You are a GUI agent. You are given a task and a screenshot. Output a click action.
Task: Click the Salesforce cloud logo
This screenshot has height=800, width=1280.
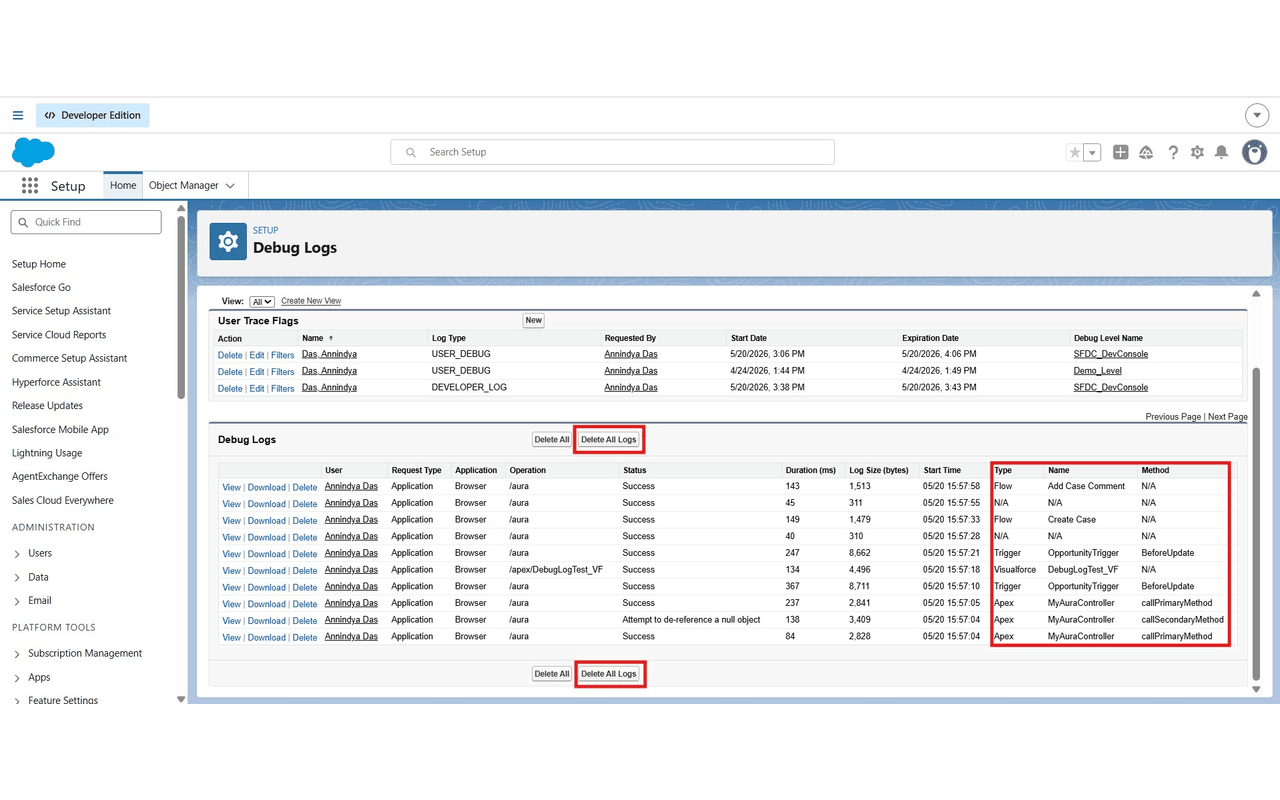[x=33, y=152]
